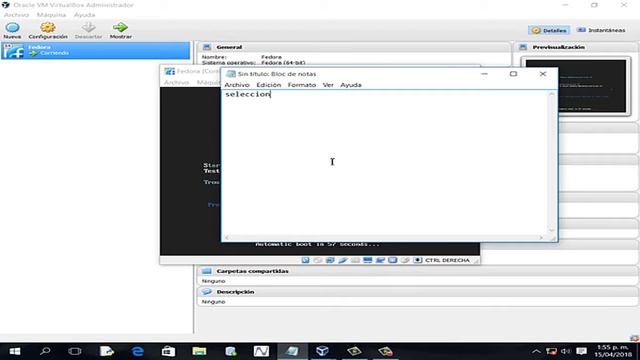Click the taskbar search magnifier icon

click(45, 351)
